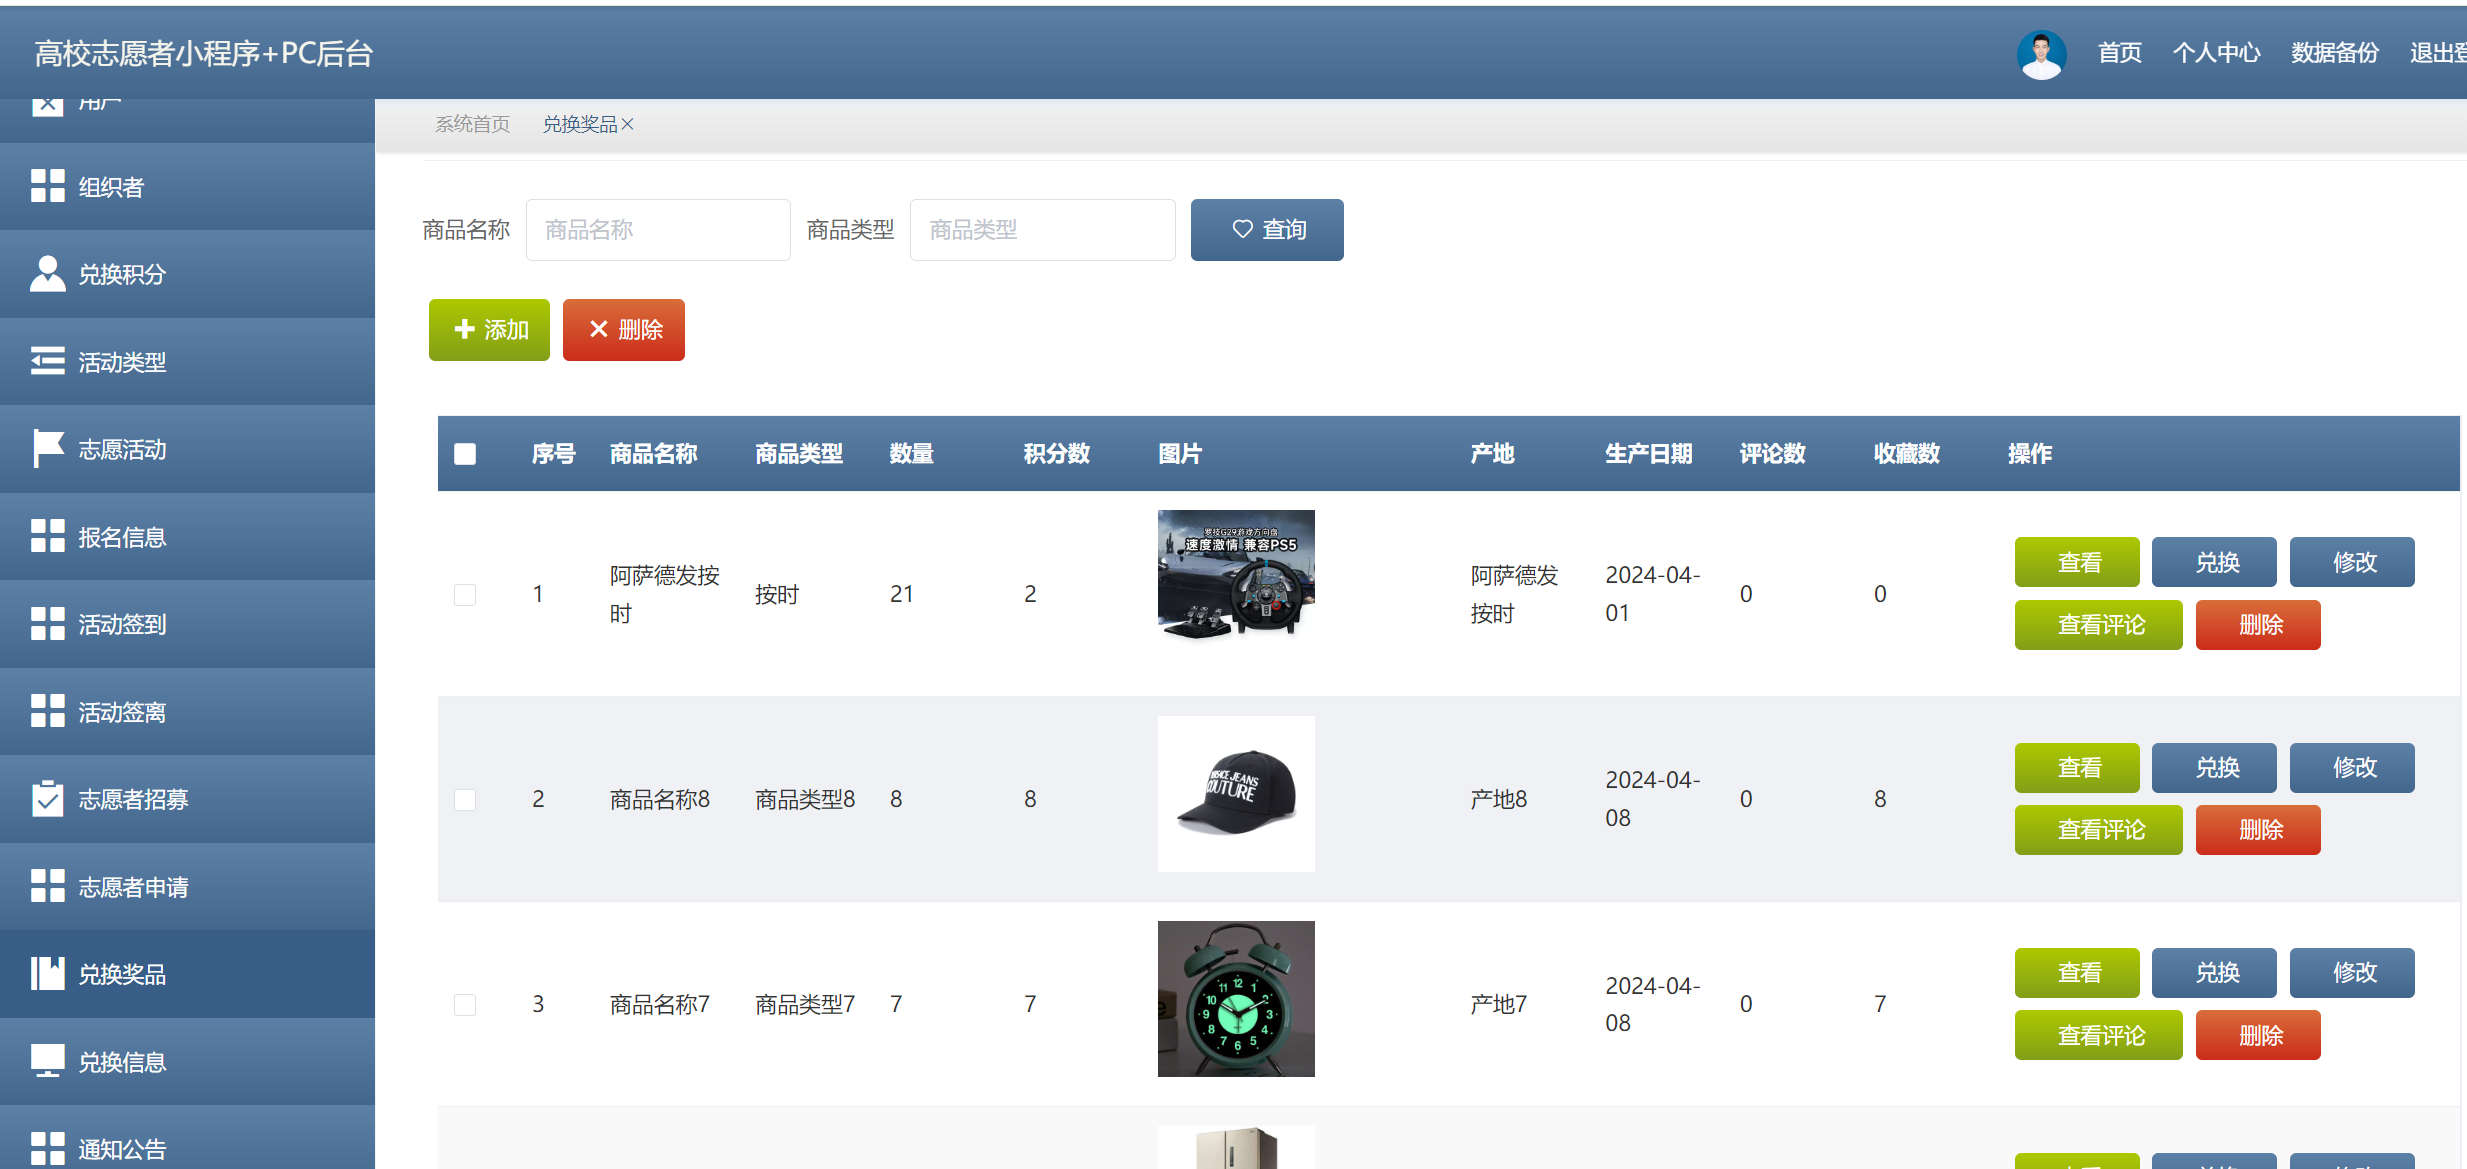The image size is (2467, 1169).
Task: Click the plus icon on 添加 button
Action: click(464, 329)
